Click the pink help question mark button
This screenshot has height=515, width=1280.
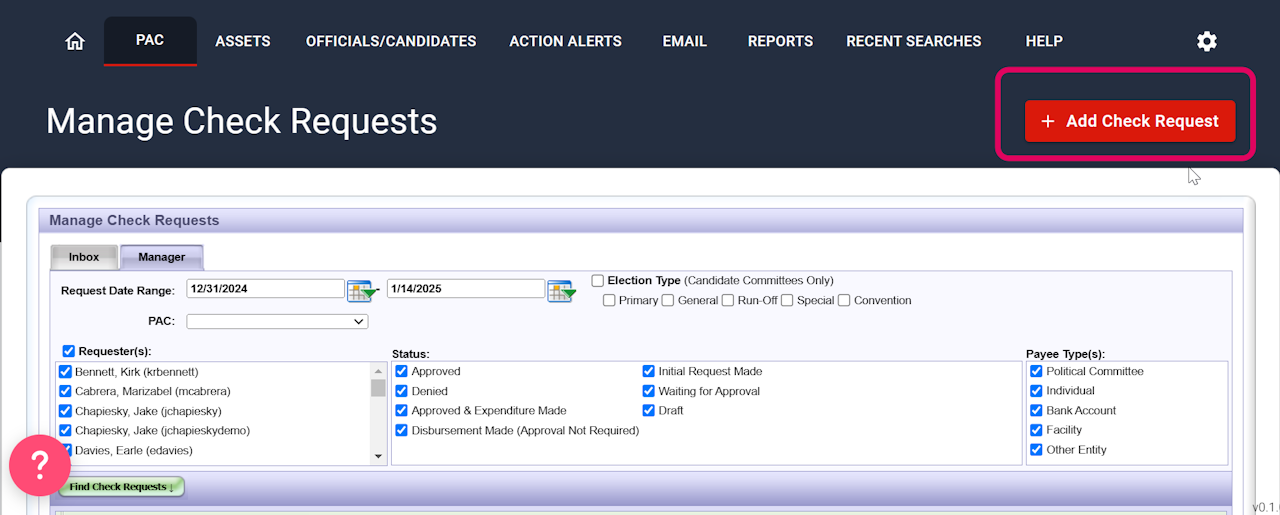click(40, 465)
